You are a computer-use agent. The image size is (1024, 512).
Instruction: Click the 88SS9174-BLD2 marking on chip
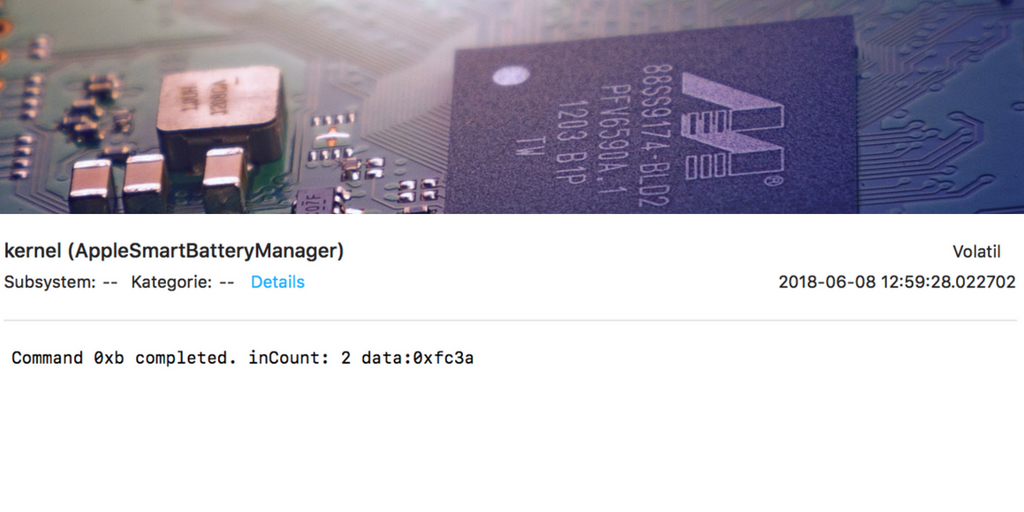tap(656, 134)
